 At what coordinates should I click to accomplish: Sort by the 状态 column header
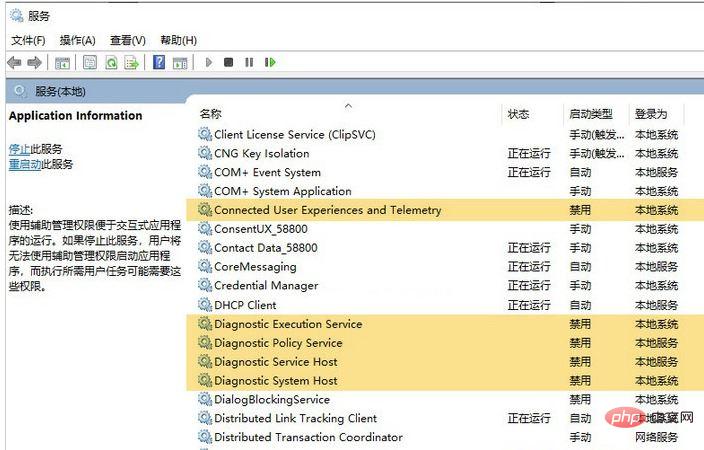pos(518,114)
